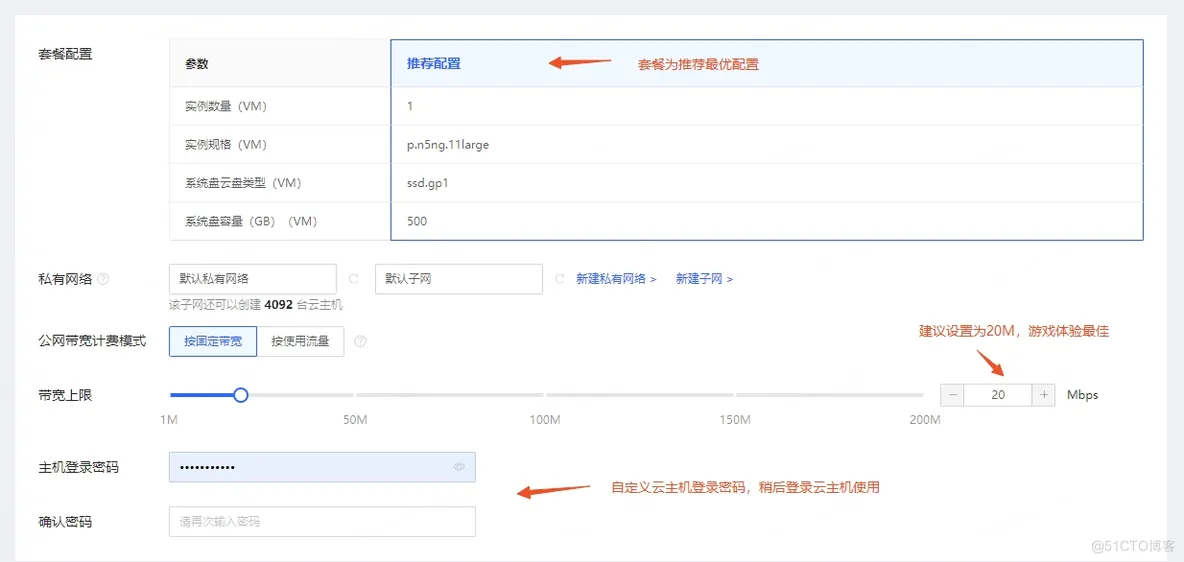Click the 参数 column header
Viewport: 1184px width, 562px height.
196,63
